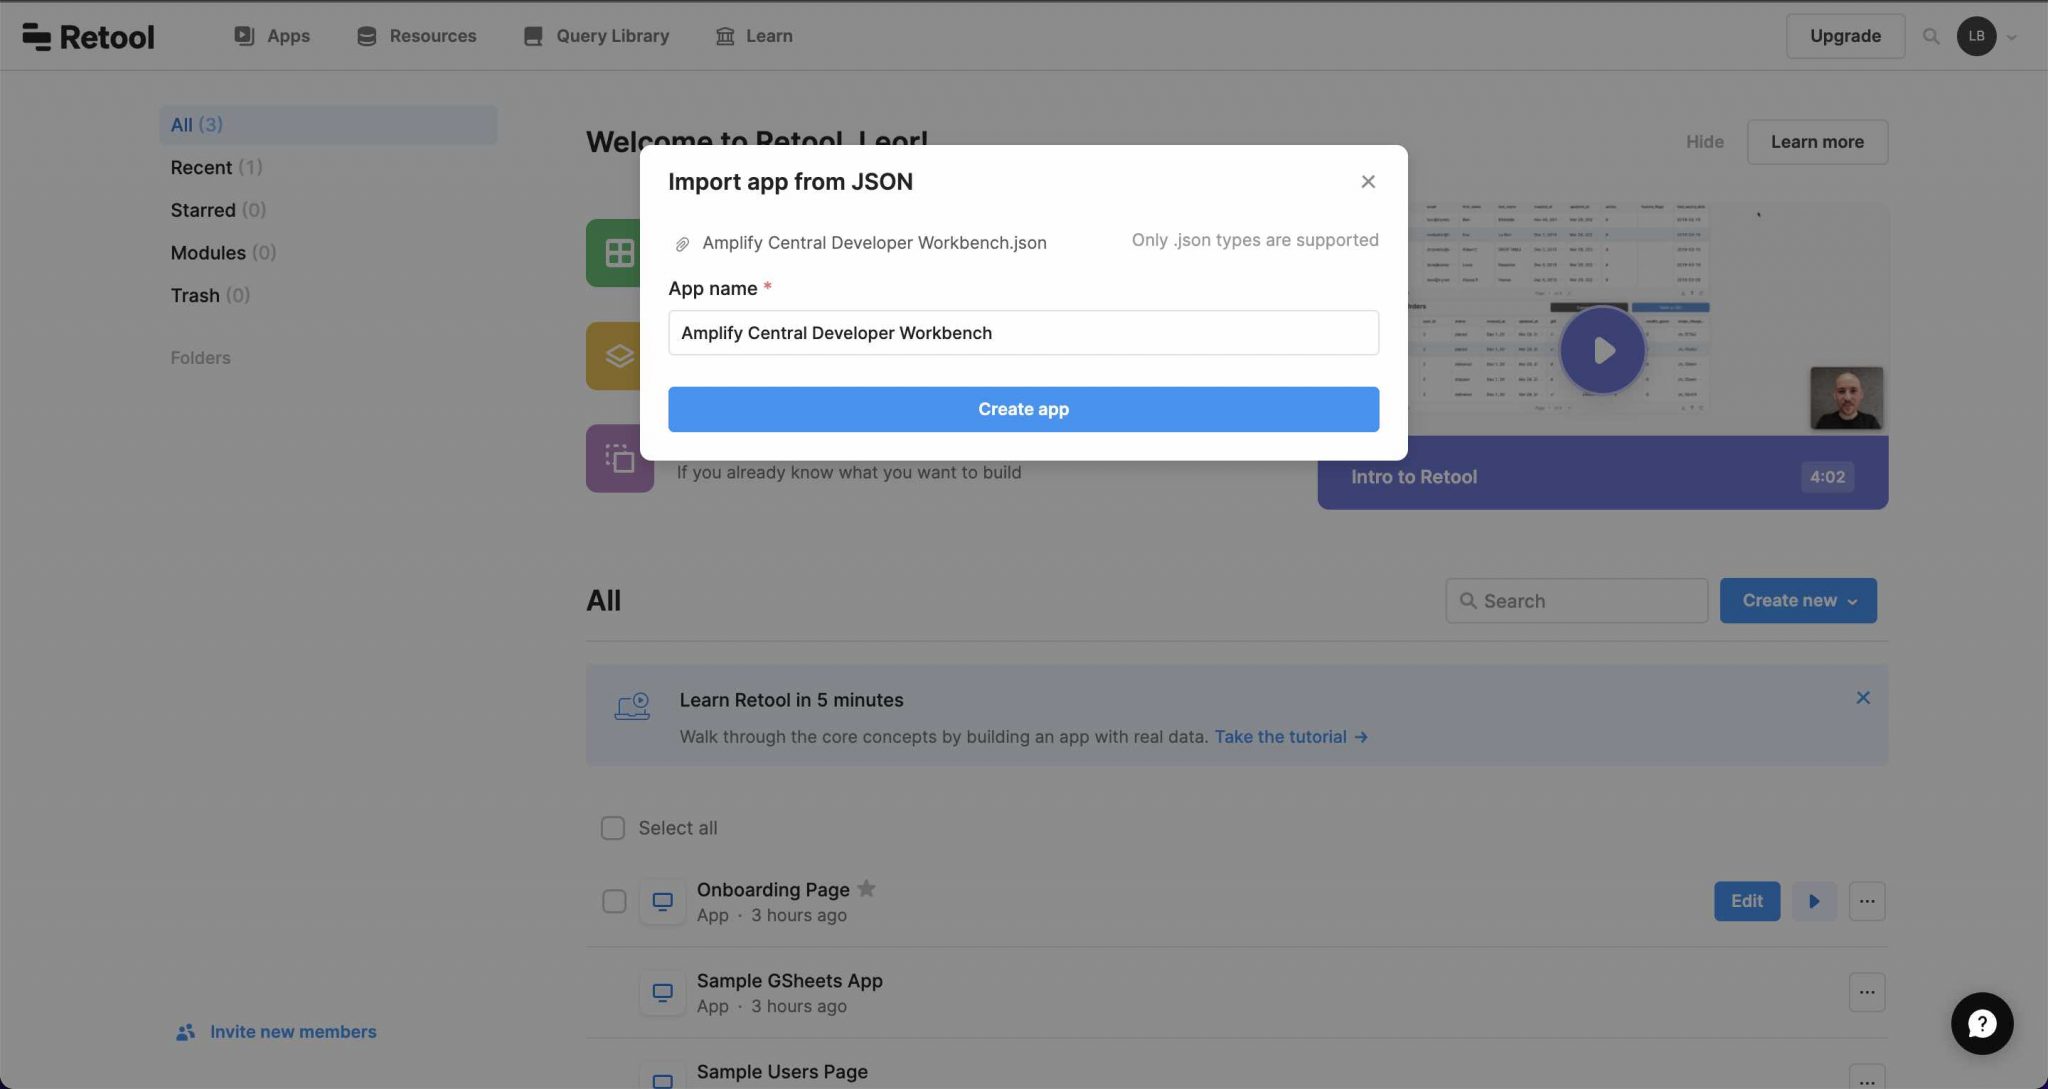Click the Take the tutorial link

pos(1280,736)
